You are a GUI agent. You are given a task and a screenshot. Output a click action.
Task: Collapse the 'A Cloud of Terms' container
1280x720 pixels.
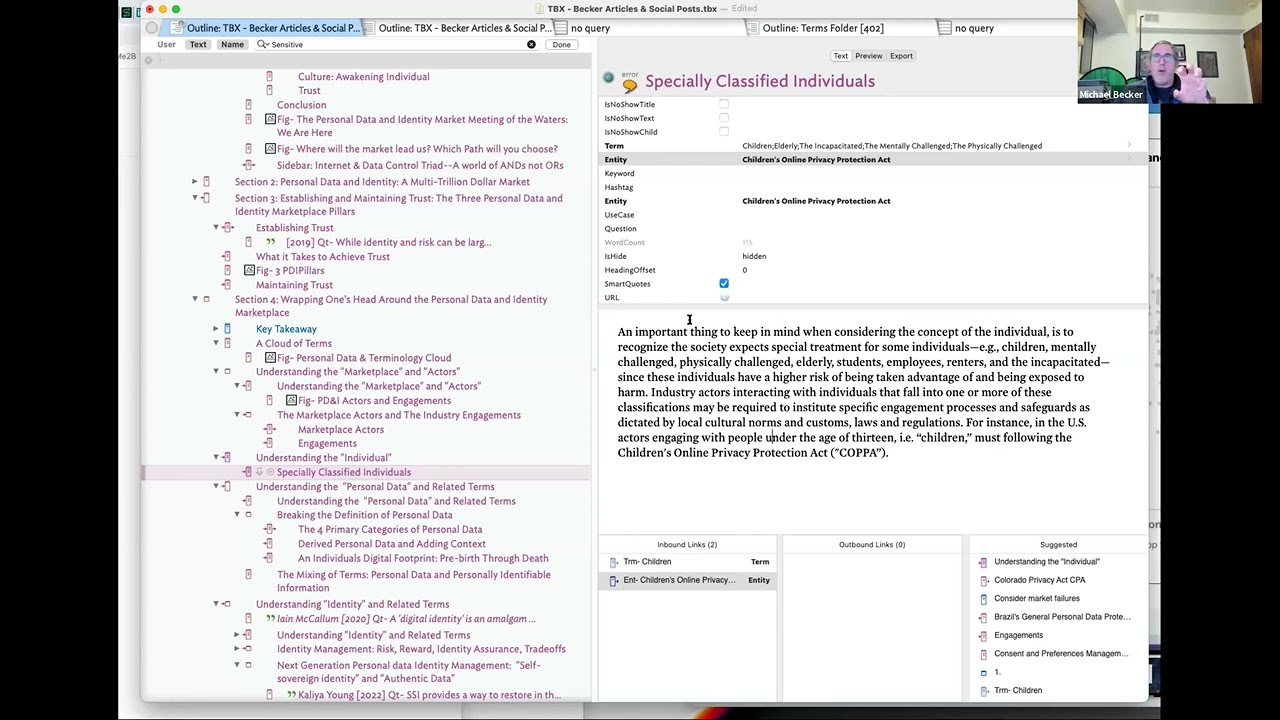click(216, 344)
